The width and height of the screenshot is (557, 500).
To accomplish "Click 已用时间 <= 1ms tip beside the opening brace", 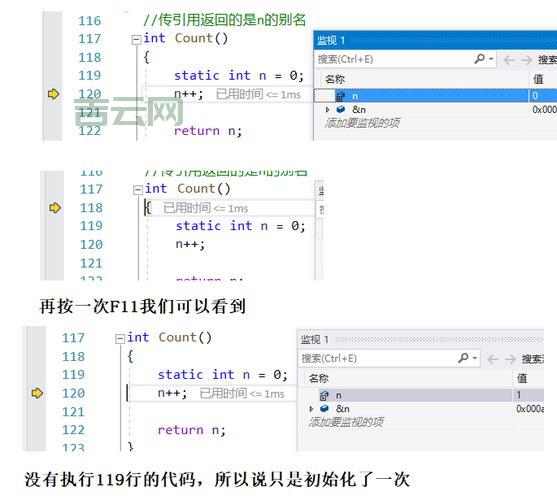I will pyautogui.click(x=205, y=208).
